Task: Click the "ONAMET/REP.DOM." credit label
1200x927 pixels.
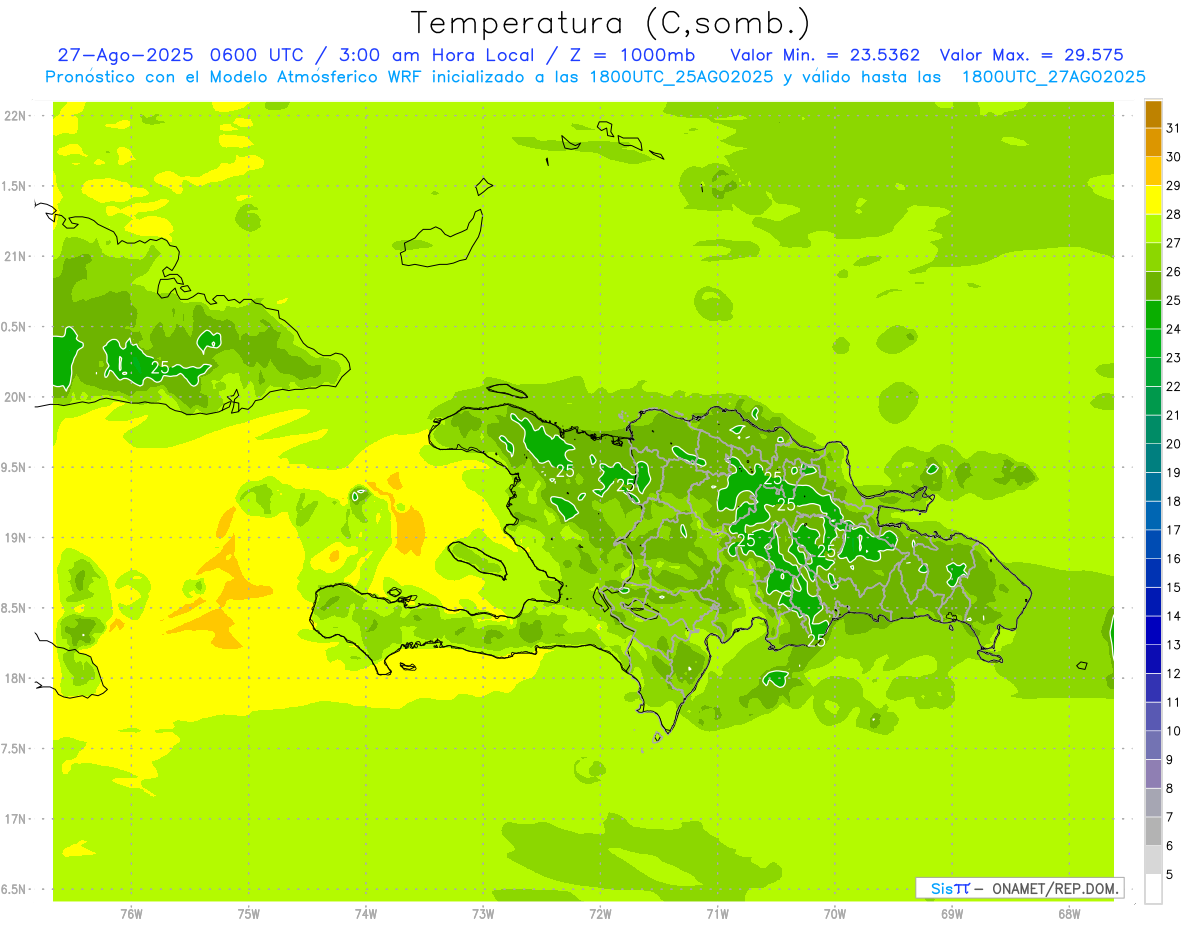Action: pos(1055,888)
